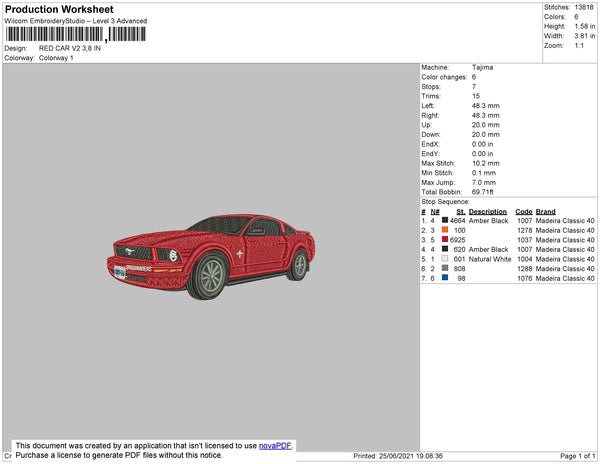Choose the blue swatch in stop 7
The image size is (600, 464).
(x=445, y=278)
